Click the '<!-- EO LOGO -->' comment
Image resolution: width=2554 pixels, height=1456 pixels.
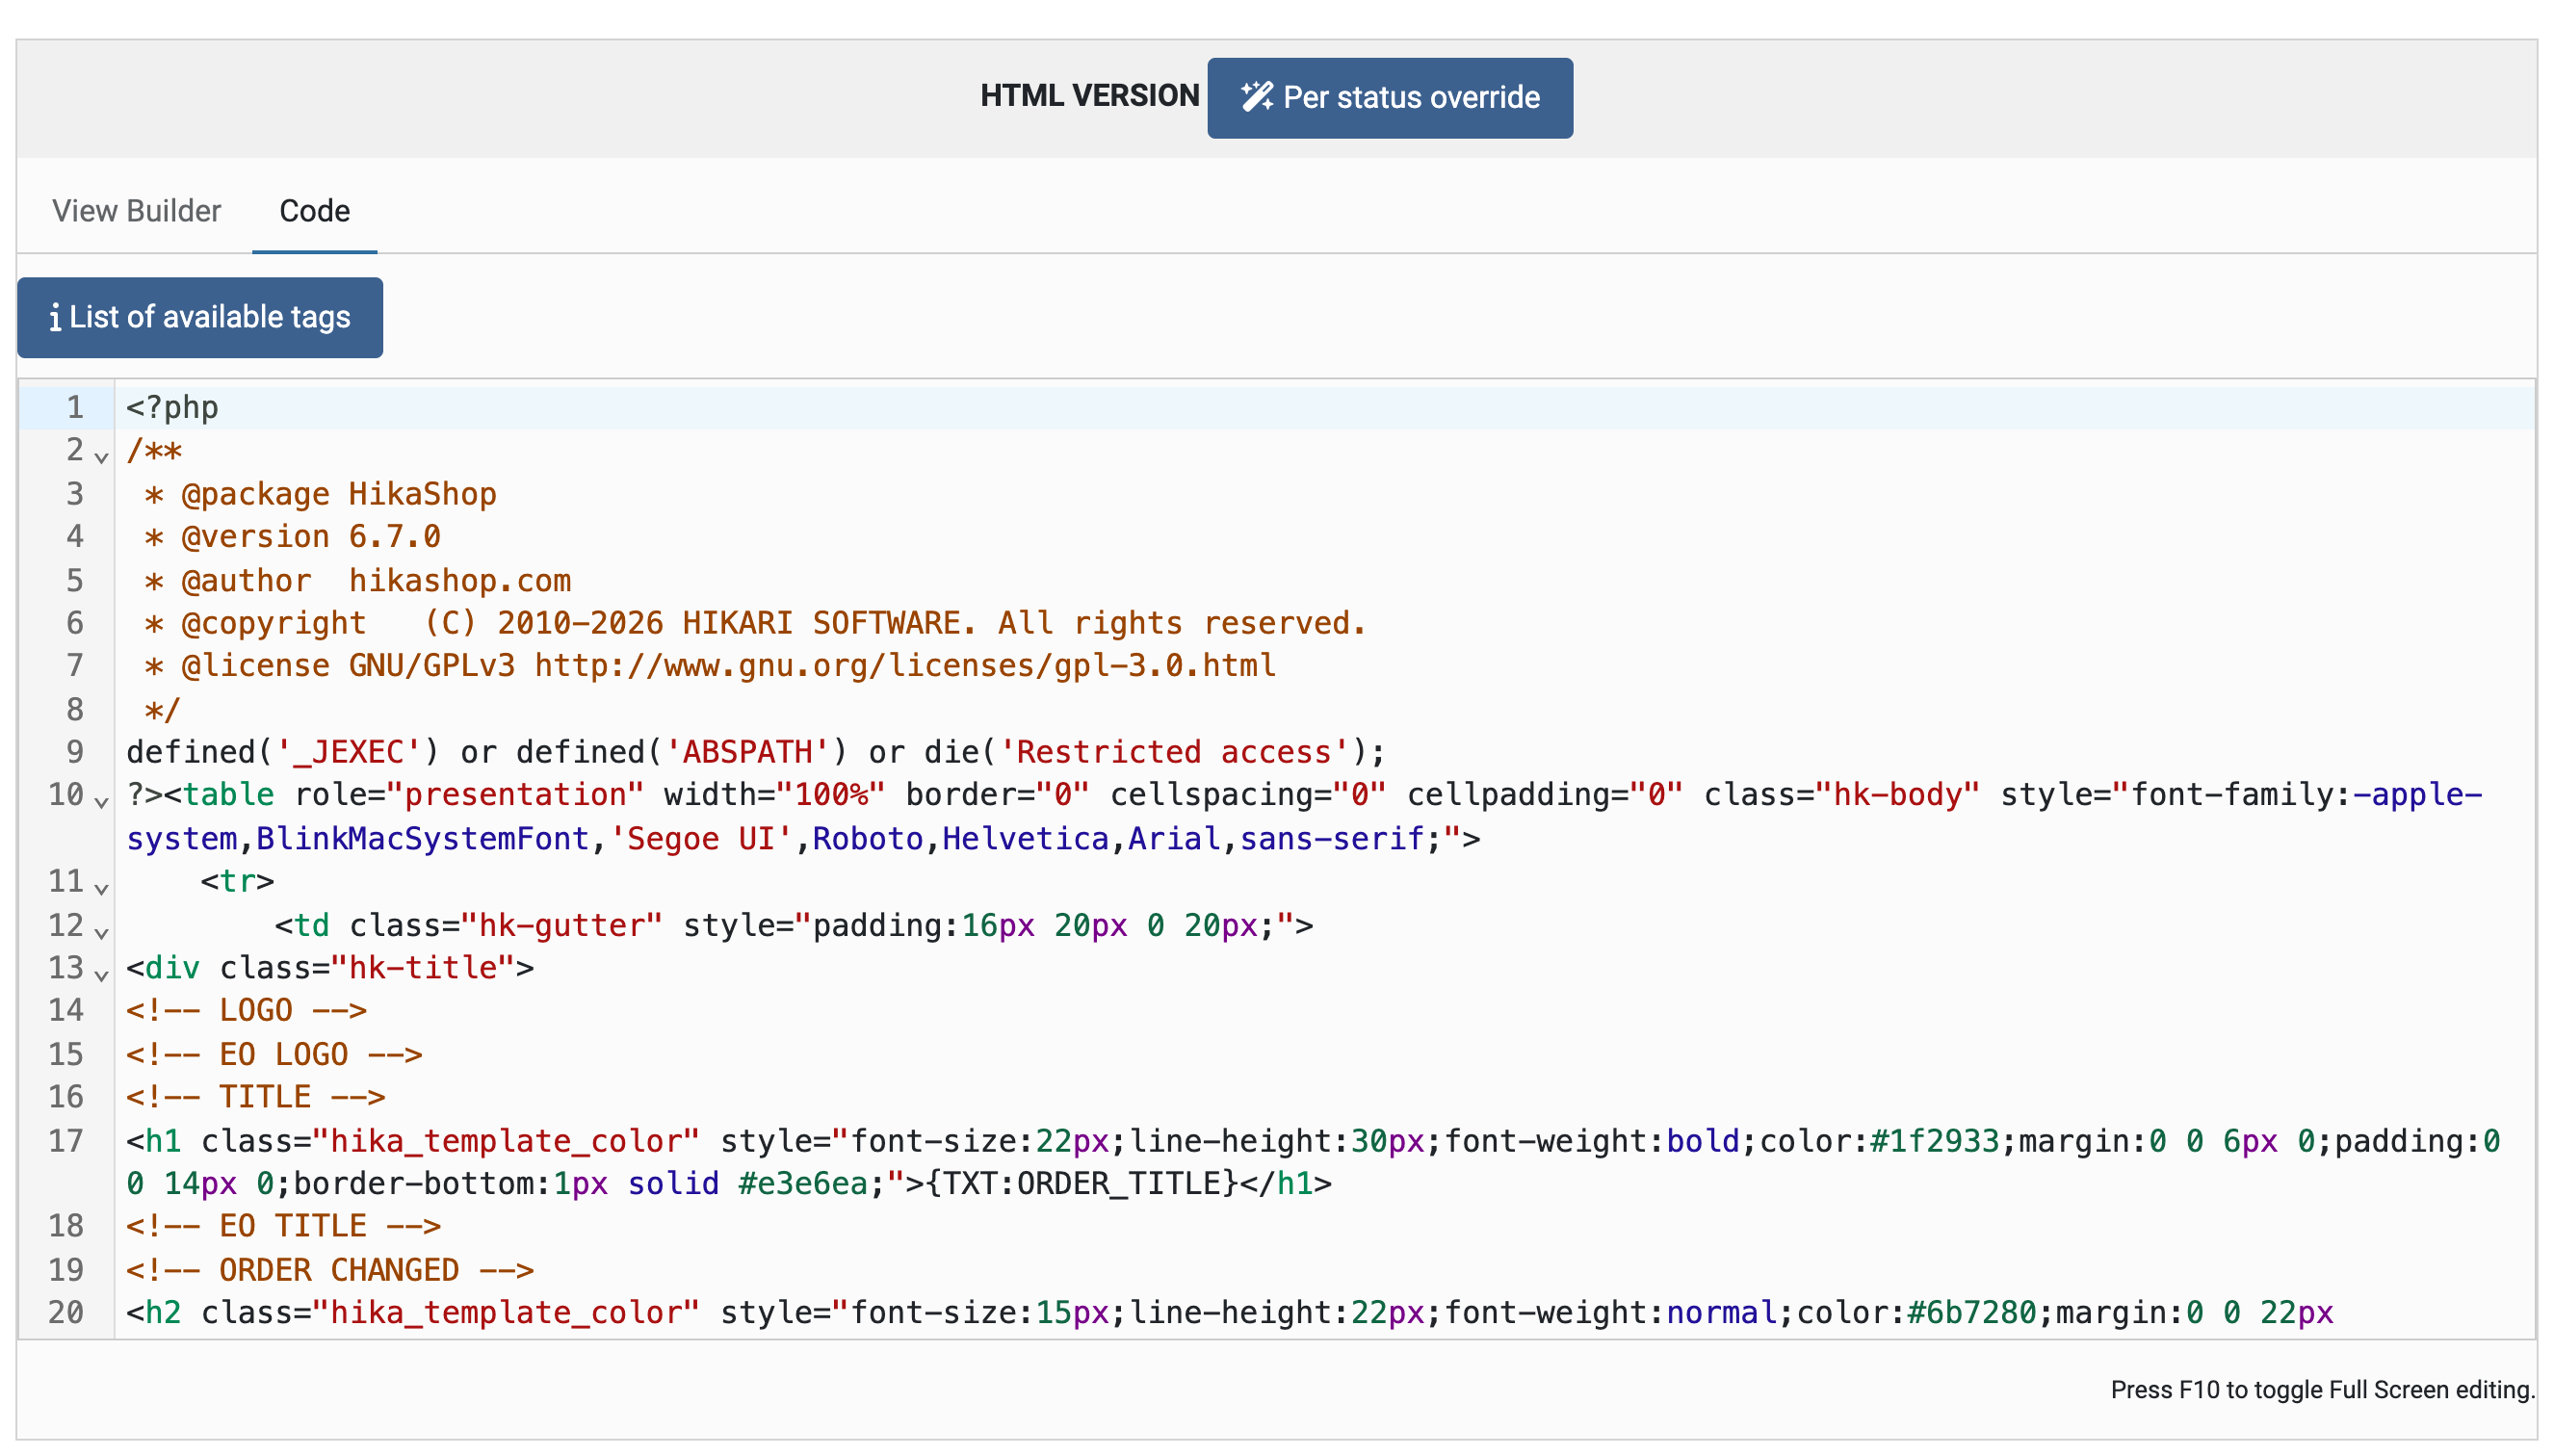coord(274,1054)
